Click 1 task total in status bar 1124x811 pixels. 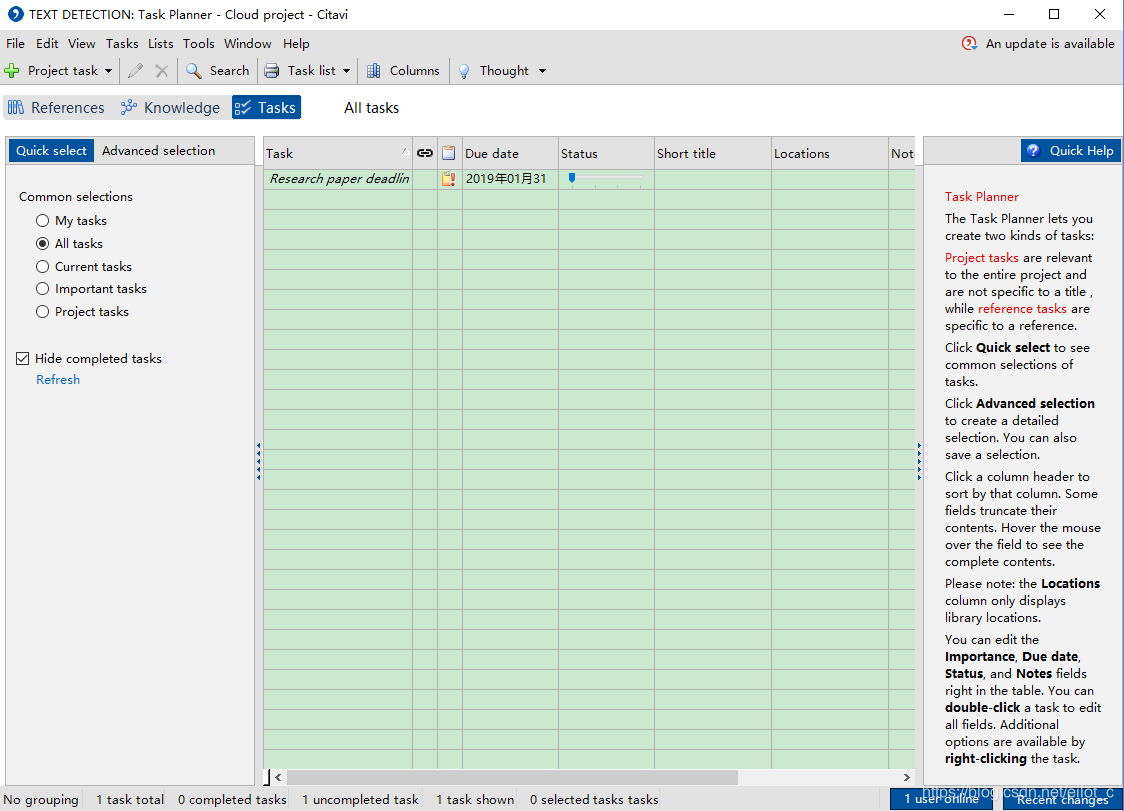[130, 800]
